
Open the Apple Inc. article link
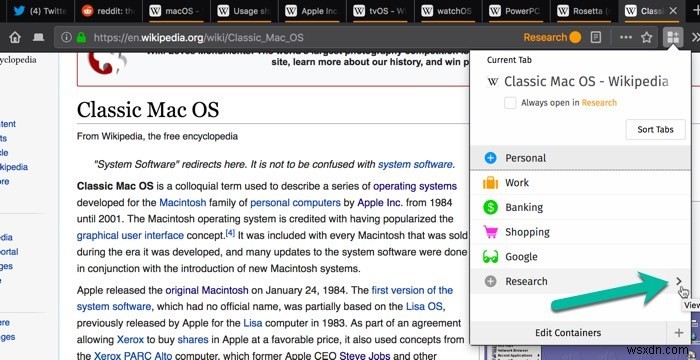(379, 202)
